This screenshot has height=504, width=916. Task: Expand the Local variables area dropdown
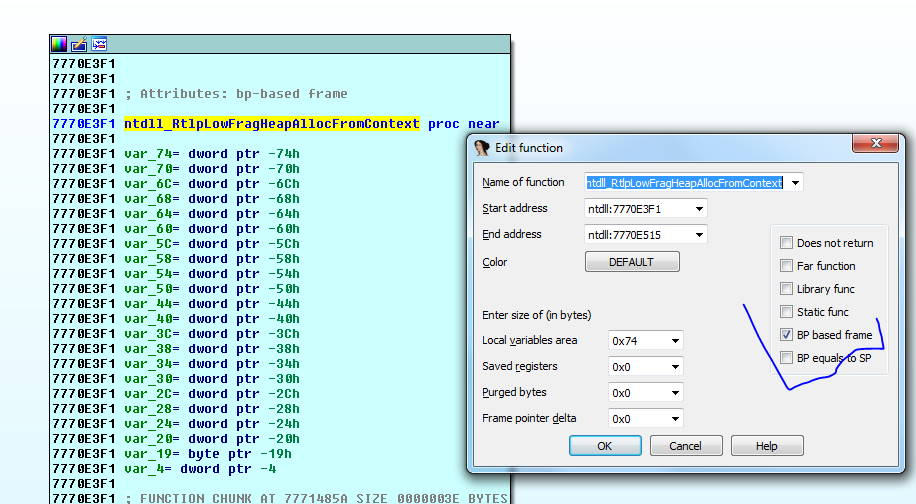point(674,341)
